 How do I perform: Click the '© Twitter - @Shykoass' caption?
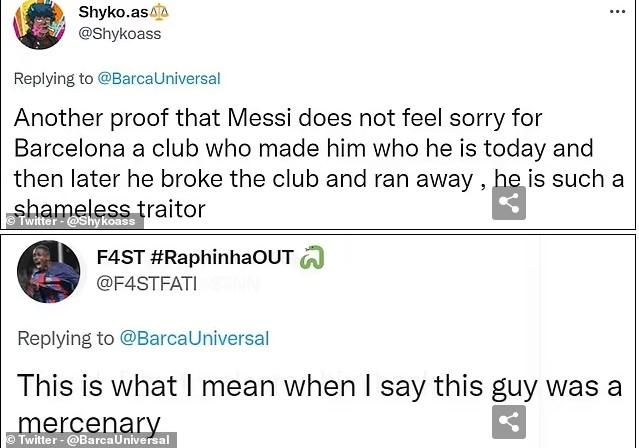pyautogui.click(x=72, y=221)
